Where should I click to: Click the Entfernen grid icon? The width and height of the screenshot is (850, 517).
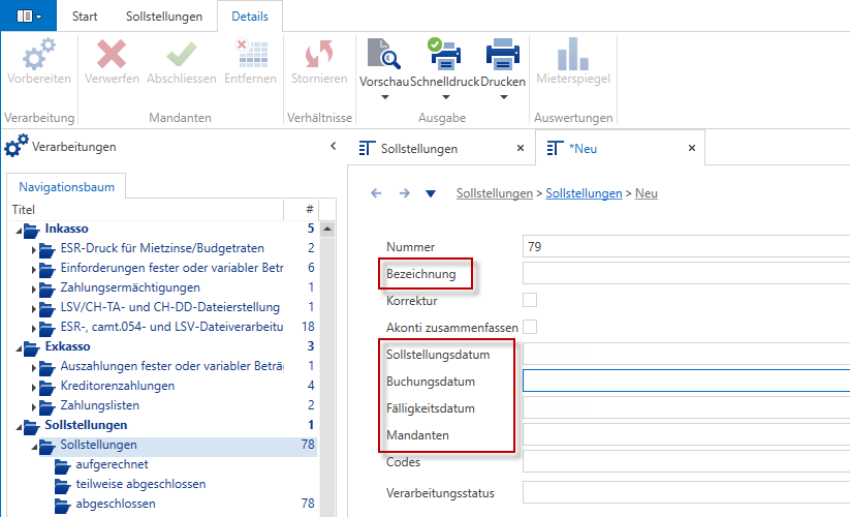pyautogui.click(x=251, y=53)
